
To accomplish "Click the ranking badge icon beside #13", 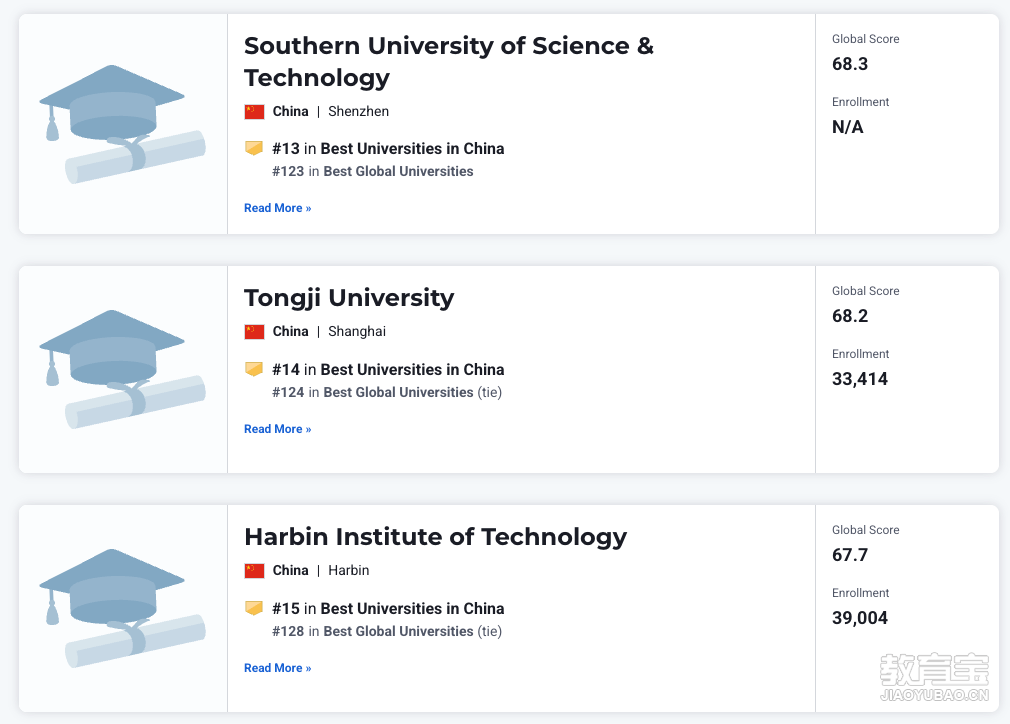I will point(254,148).
